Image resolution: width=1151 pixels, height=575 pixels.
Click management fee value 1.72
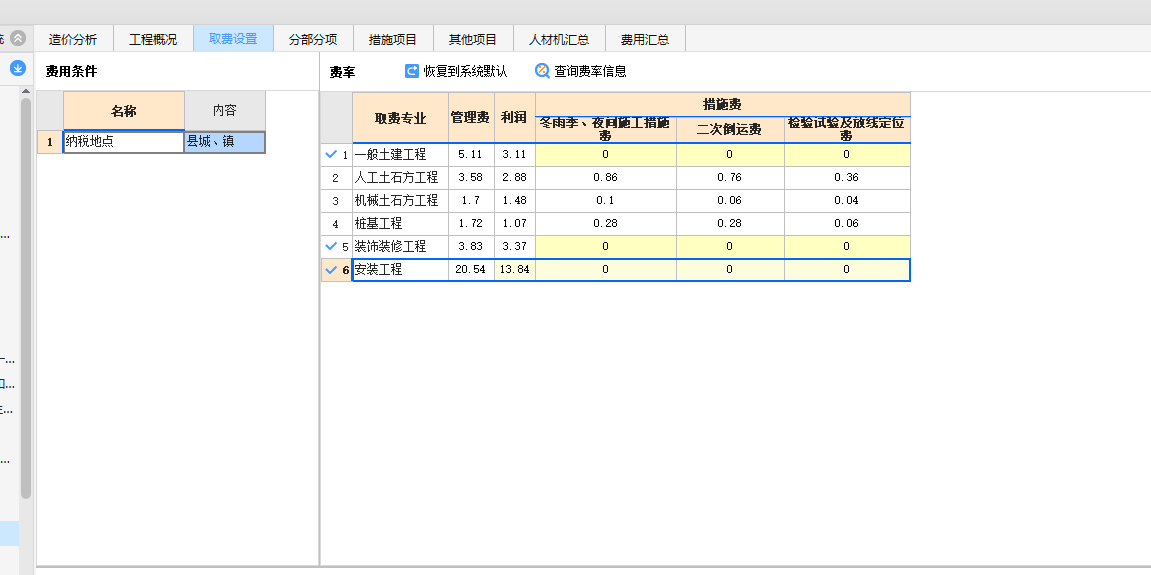(x=471, y=223)
